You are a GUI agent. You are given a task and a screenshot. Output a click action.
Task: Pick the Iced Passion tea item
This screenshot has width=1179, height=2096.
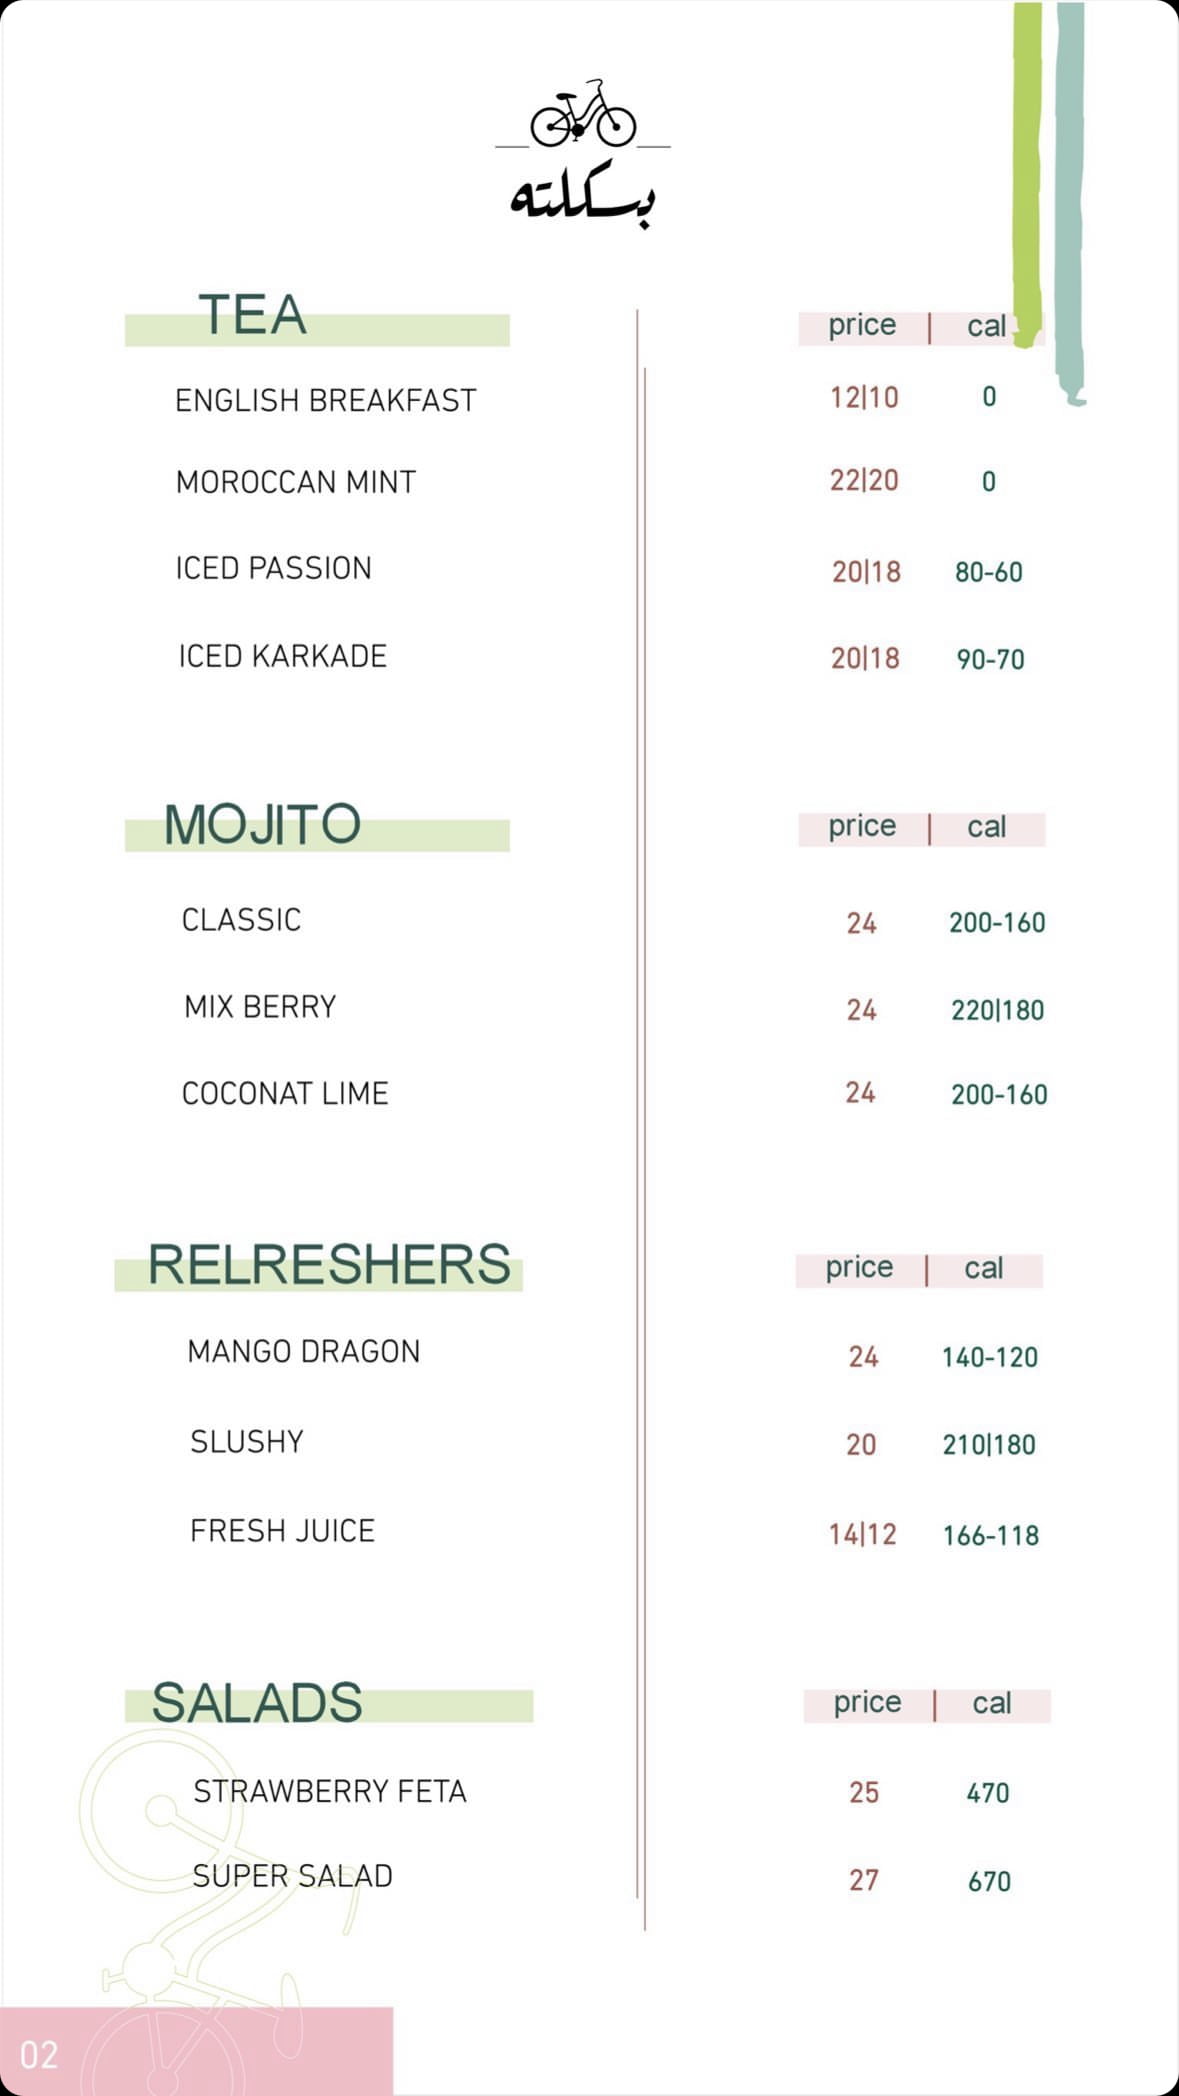tap(273, 568)
